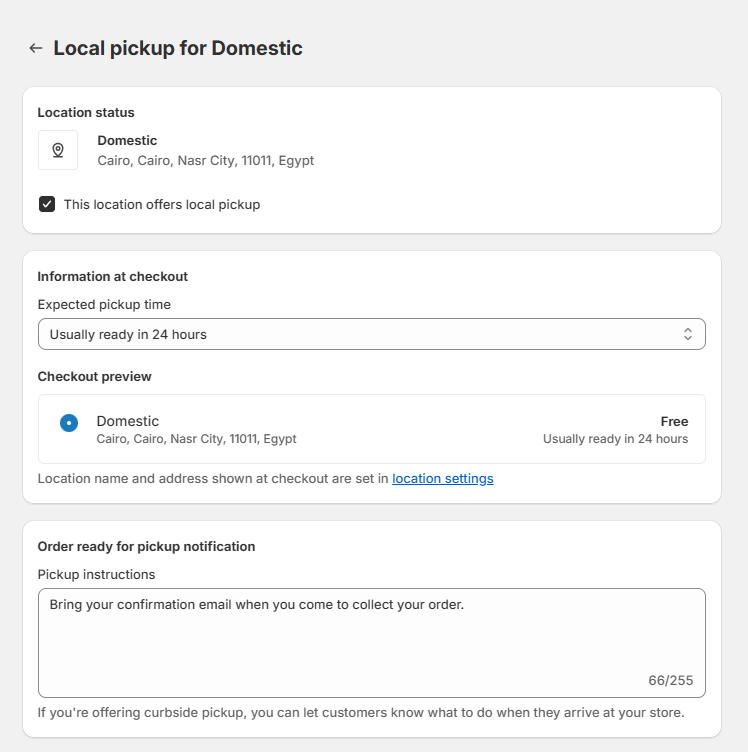The height and width of the screenshot is (752, 748).
Task: Open the Expected pickup time dropdown
Action: (x=370, y=334)
